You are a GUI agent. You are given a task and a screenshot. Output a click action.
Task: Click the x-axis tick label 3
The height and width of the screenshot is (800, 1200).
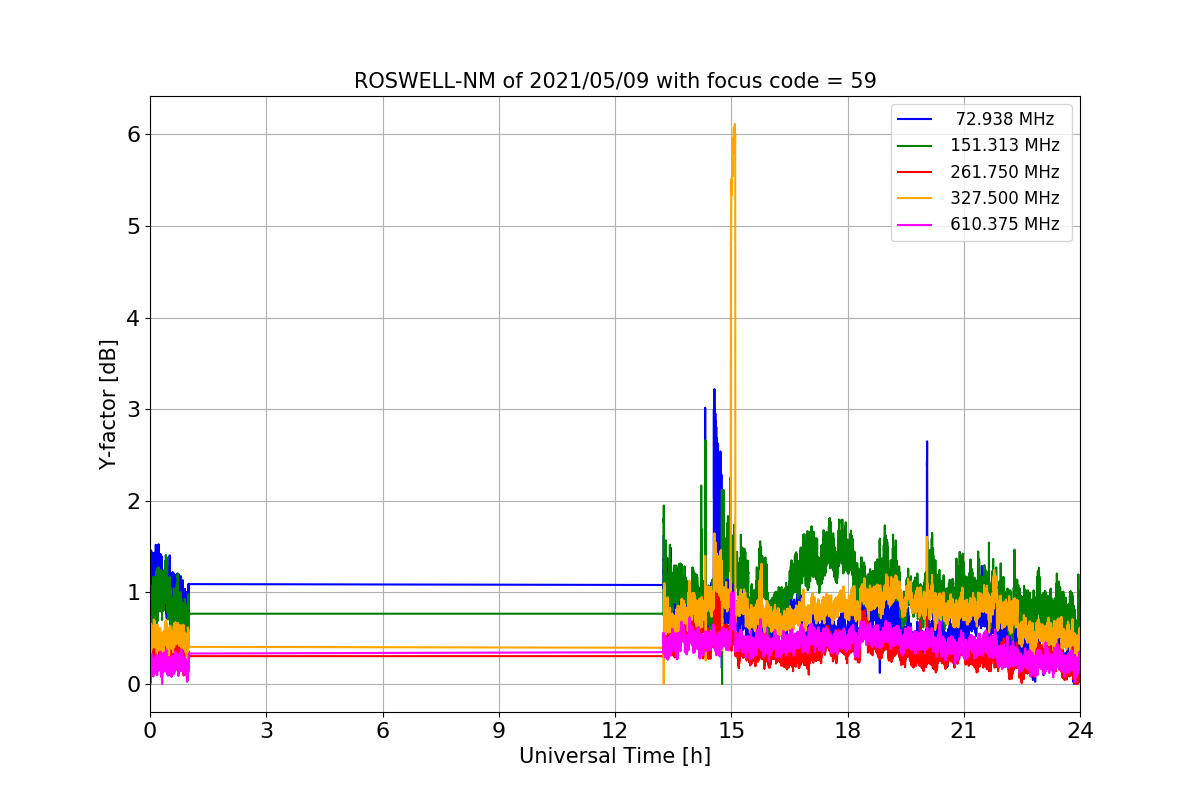(266, 730)
